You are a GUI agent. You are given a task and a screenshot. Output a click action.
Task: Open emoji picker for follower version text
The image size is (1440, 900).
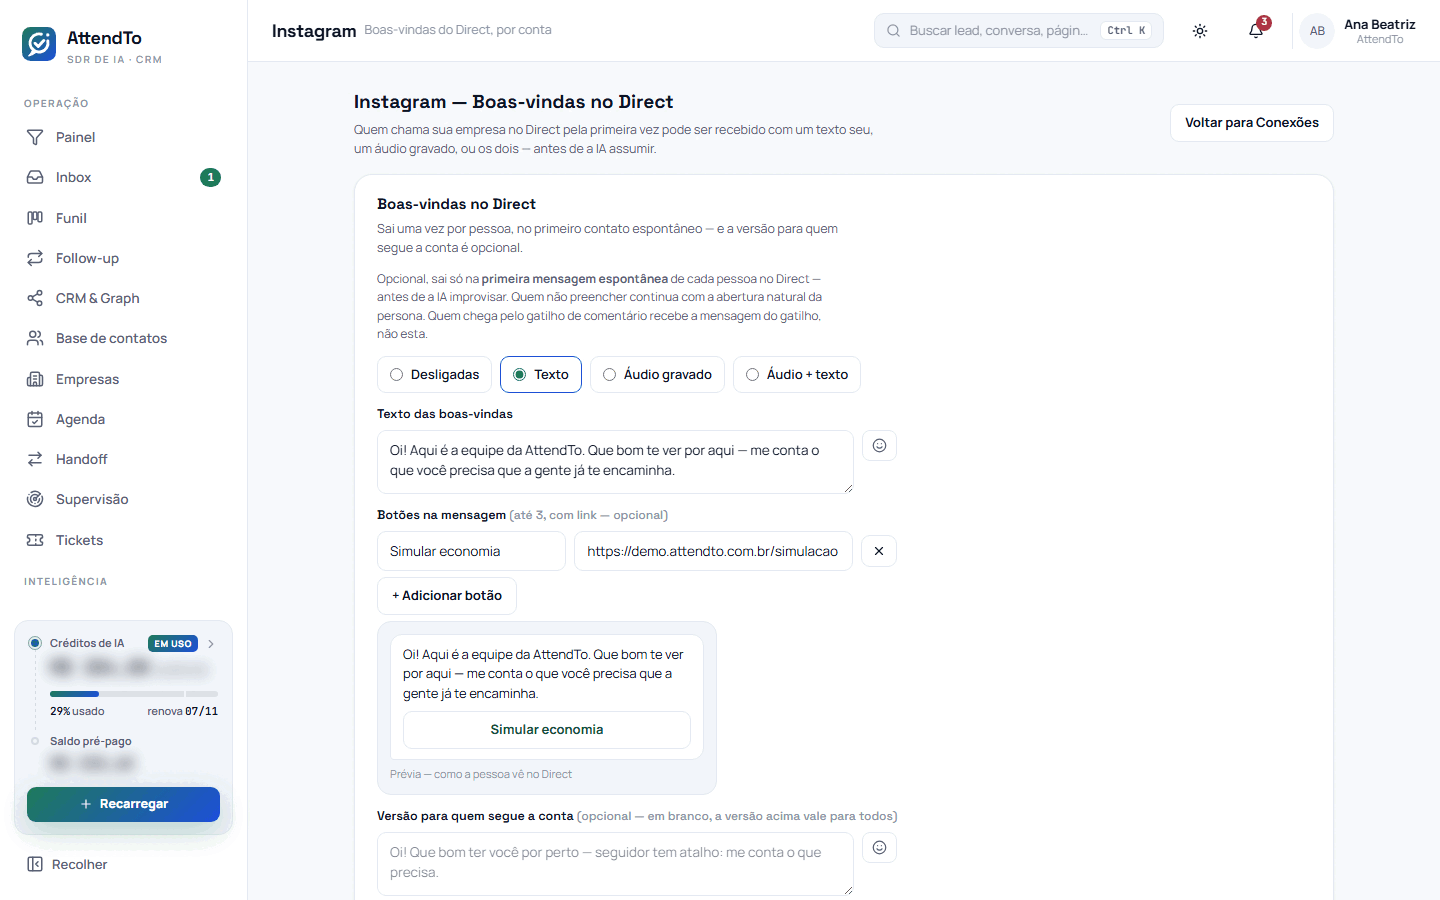point(879,848)
